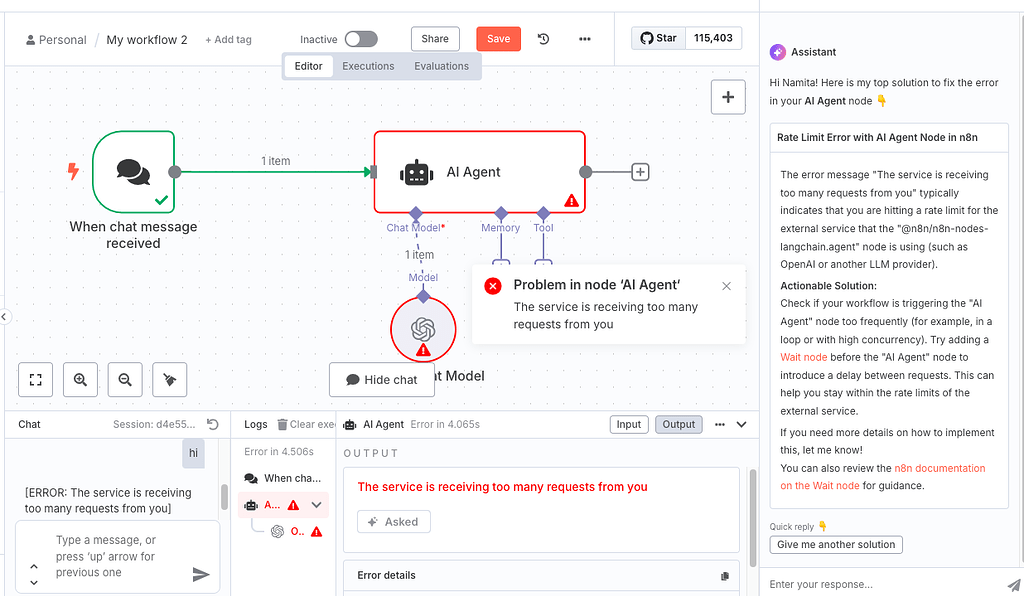Hide the chat panel
1024x596 pixels.
coord(382,379)
